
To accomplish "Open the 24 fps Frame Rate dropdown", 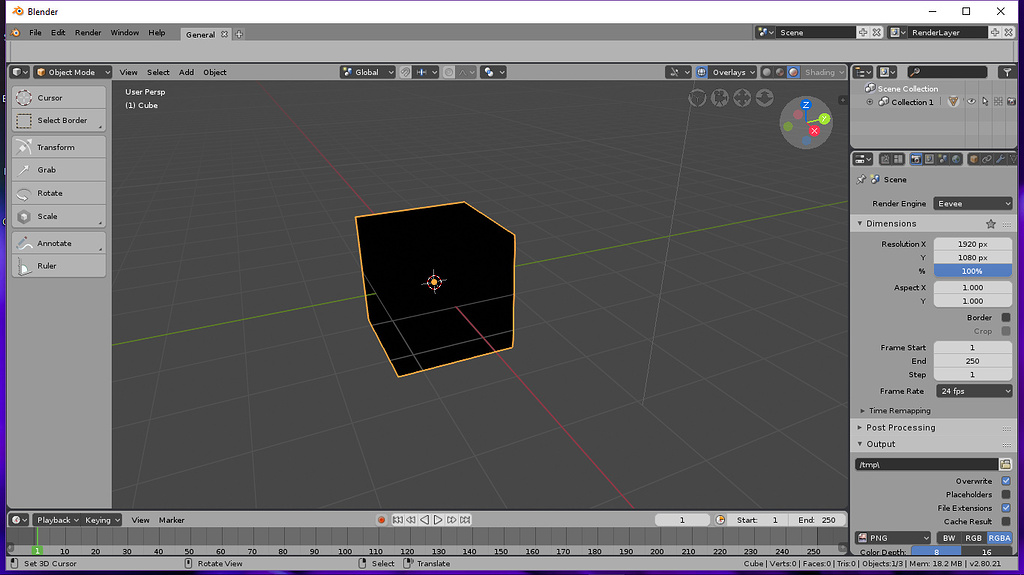I will 974,391.
